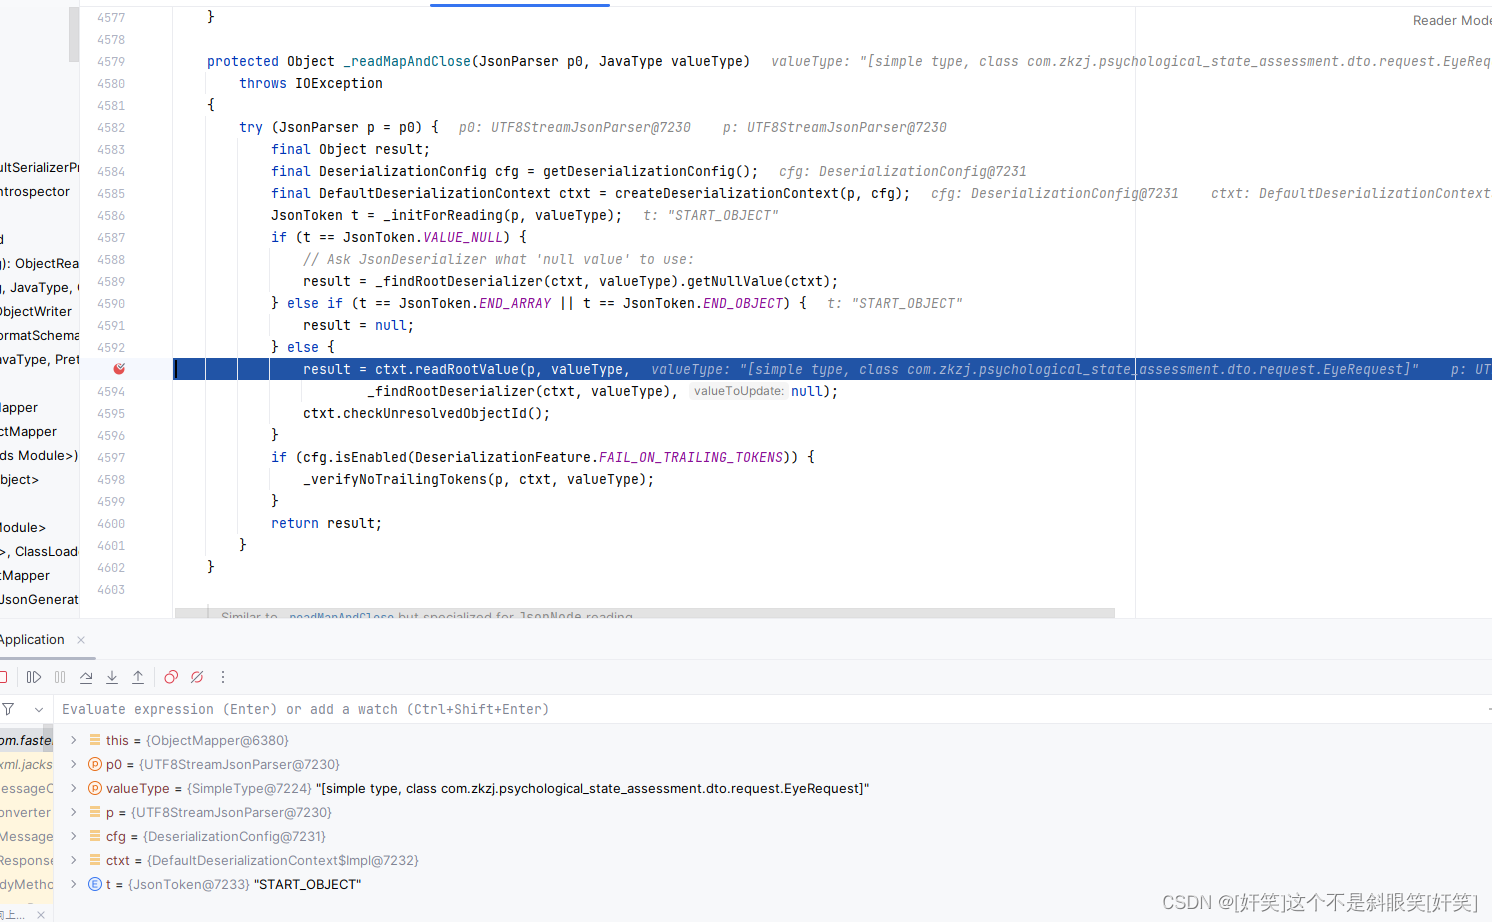Select the Step Over debugger icon
Viewport: 1492px width, 922px height.
click(x=86, y=677)
